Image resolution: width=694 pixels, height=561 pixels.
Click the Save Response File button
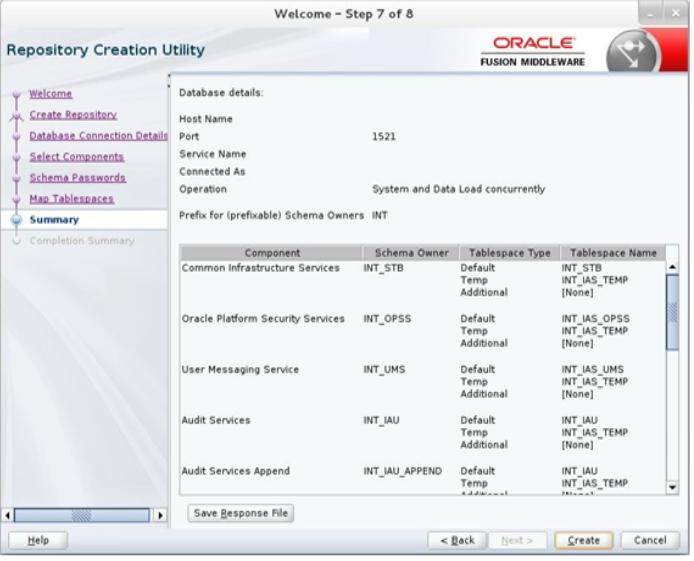[240, 513]
